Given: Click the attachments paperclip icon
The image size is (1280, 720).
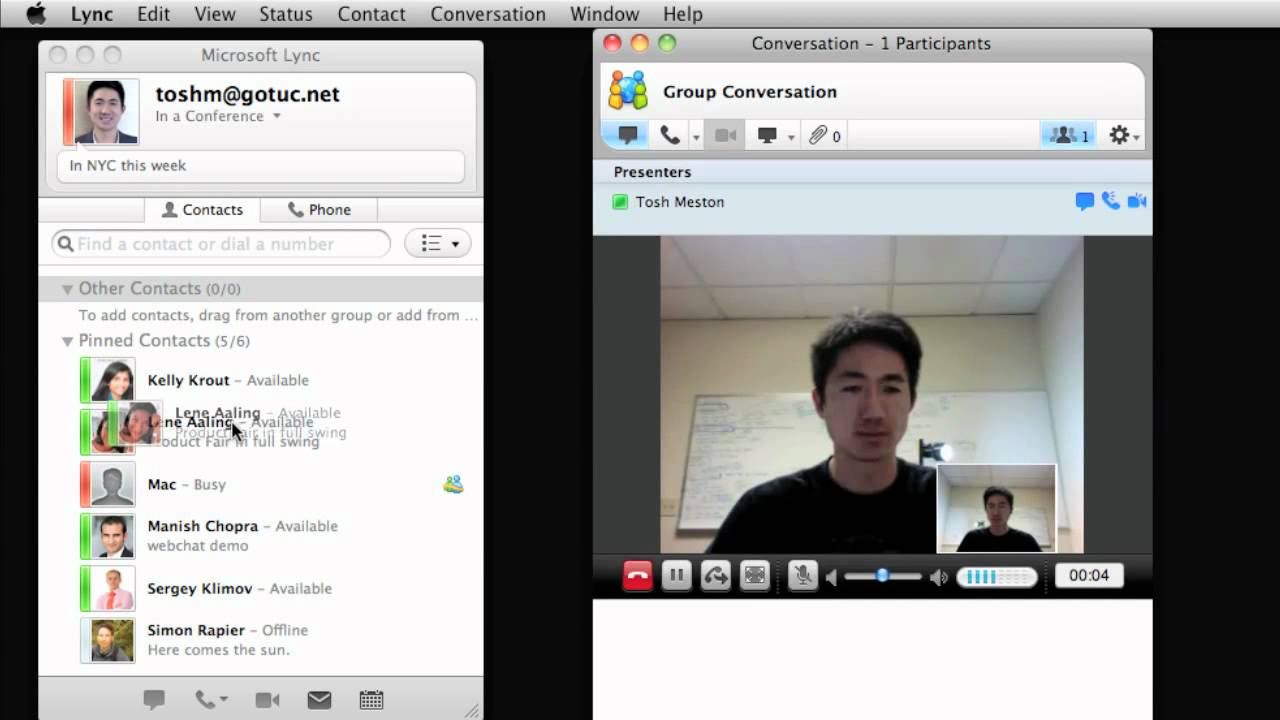Looking at the screenshot, I should click(x=818, y=135).
